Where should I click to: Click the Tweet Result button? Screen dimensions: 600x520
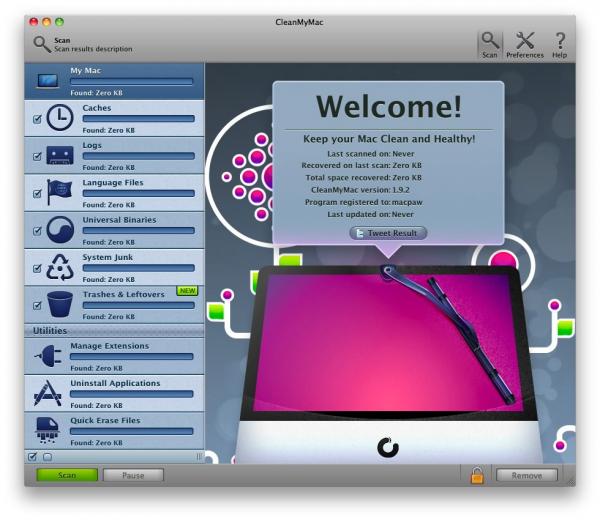pos(388,233)
